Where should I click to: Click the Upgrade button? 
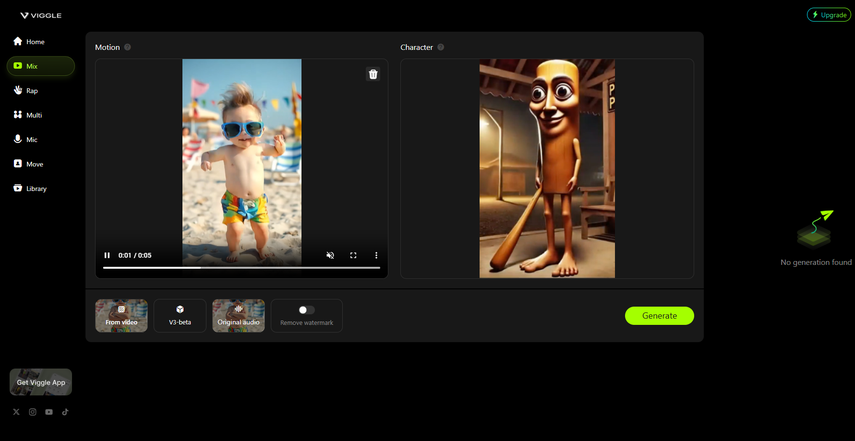828,15
